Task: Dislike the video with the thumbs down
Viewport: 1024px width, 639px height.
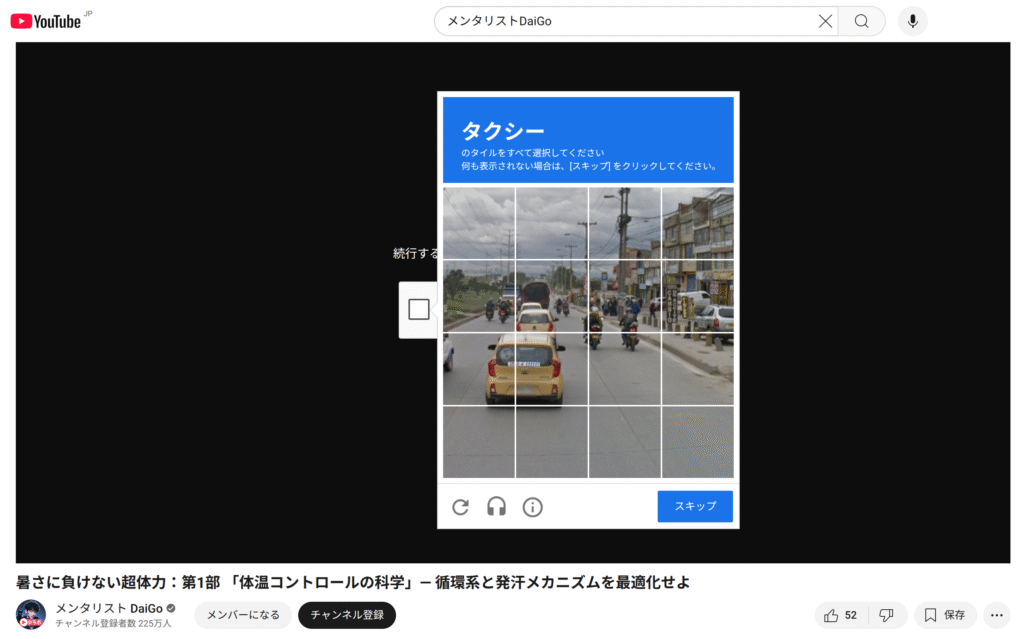Action: pyautogui.click(x=886, y=615)
